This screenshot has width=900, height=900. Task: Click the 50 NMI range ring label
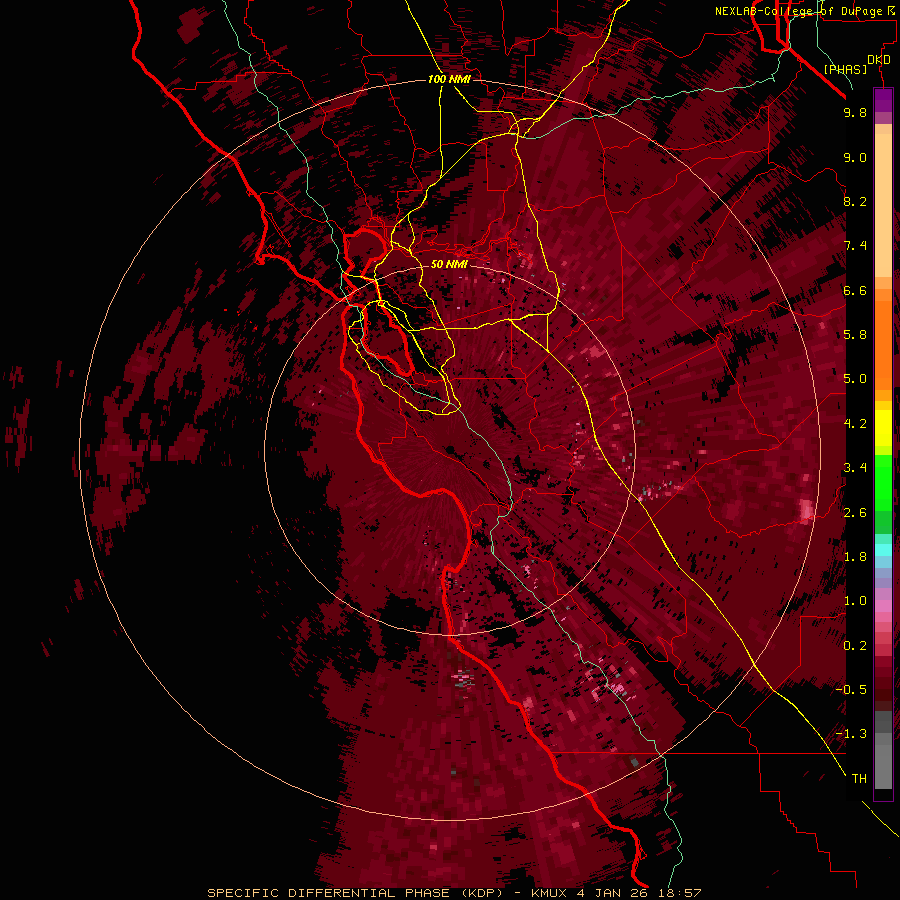point(449,264)
